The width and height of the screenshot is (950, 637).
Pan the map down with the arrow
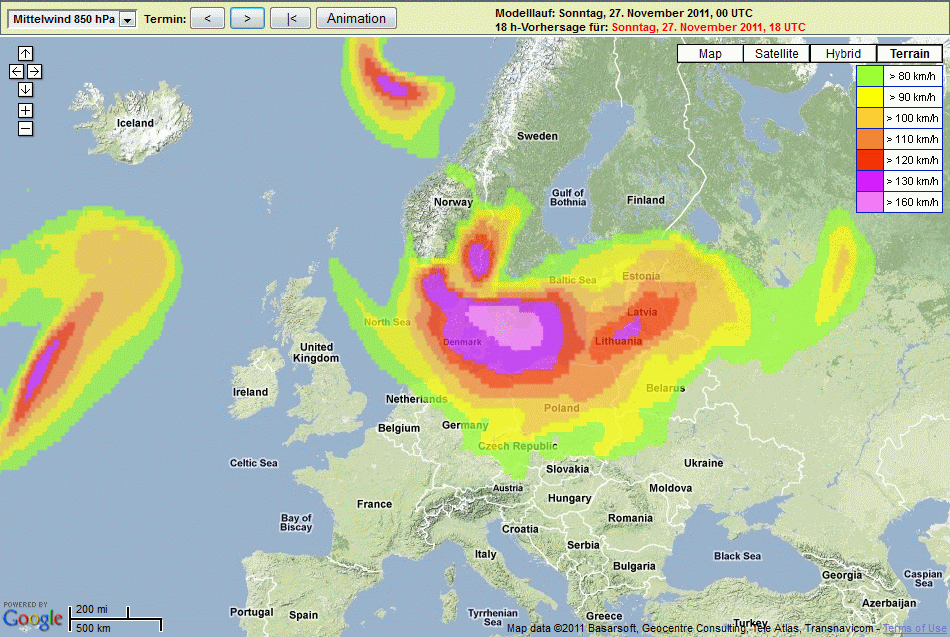25,90
